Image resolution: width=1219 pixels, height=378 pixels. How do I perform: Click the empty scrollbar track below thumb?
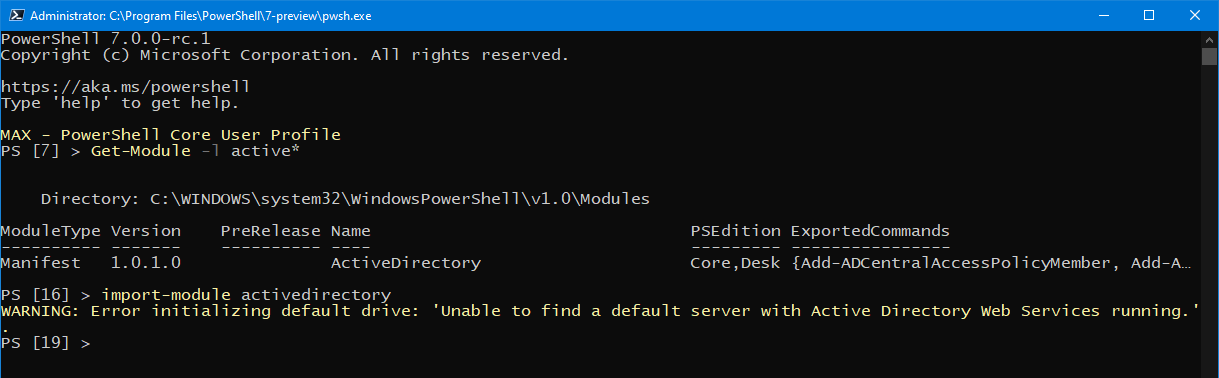[1209, 215]
